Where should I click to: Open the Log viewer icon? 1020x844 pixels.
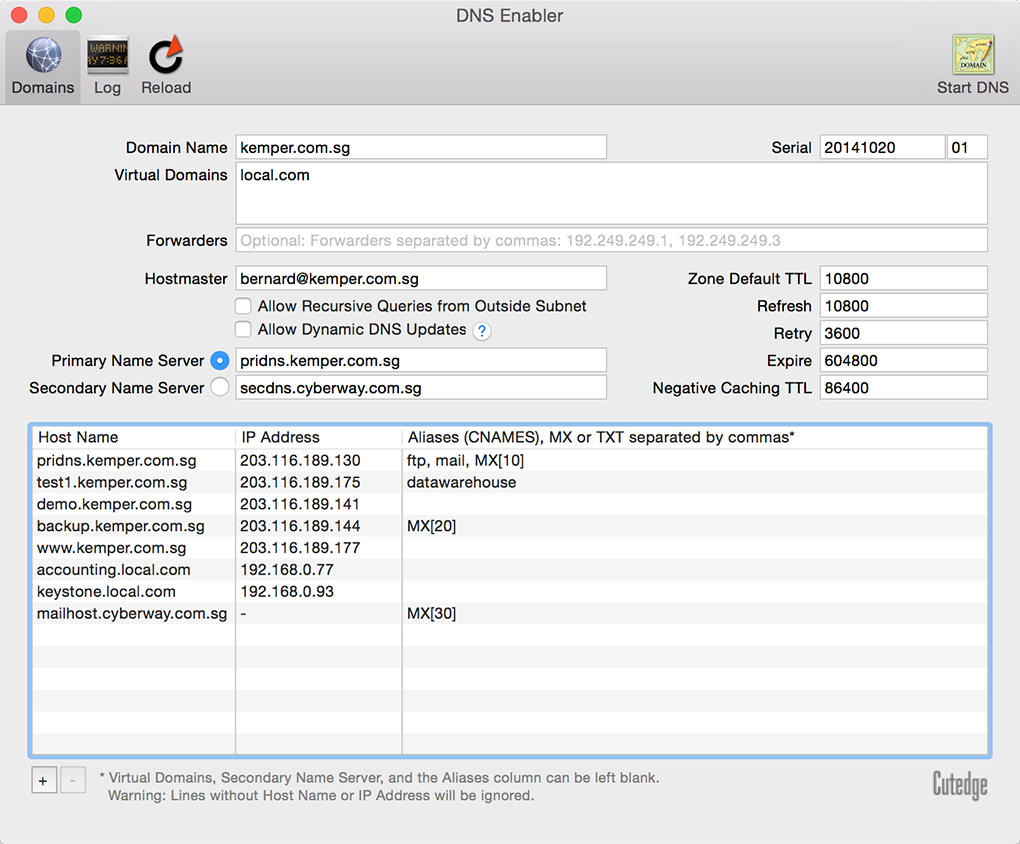point(107,56)
